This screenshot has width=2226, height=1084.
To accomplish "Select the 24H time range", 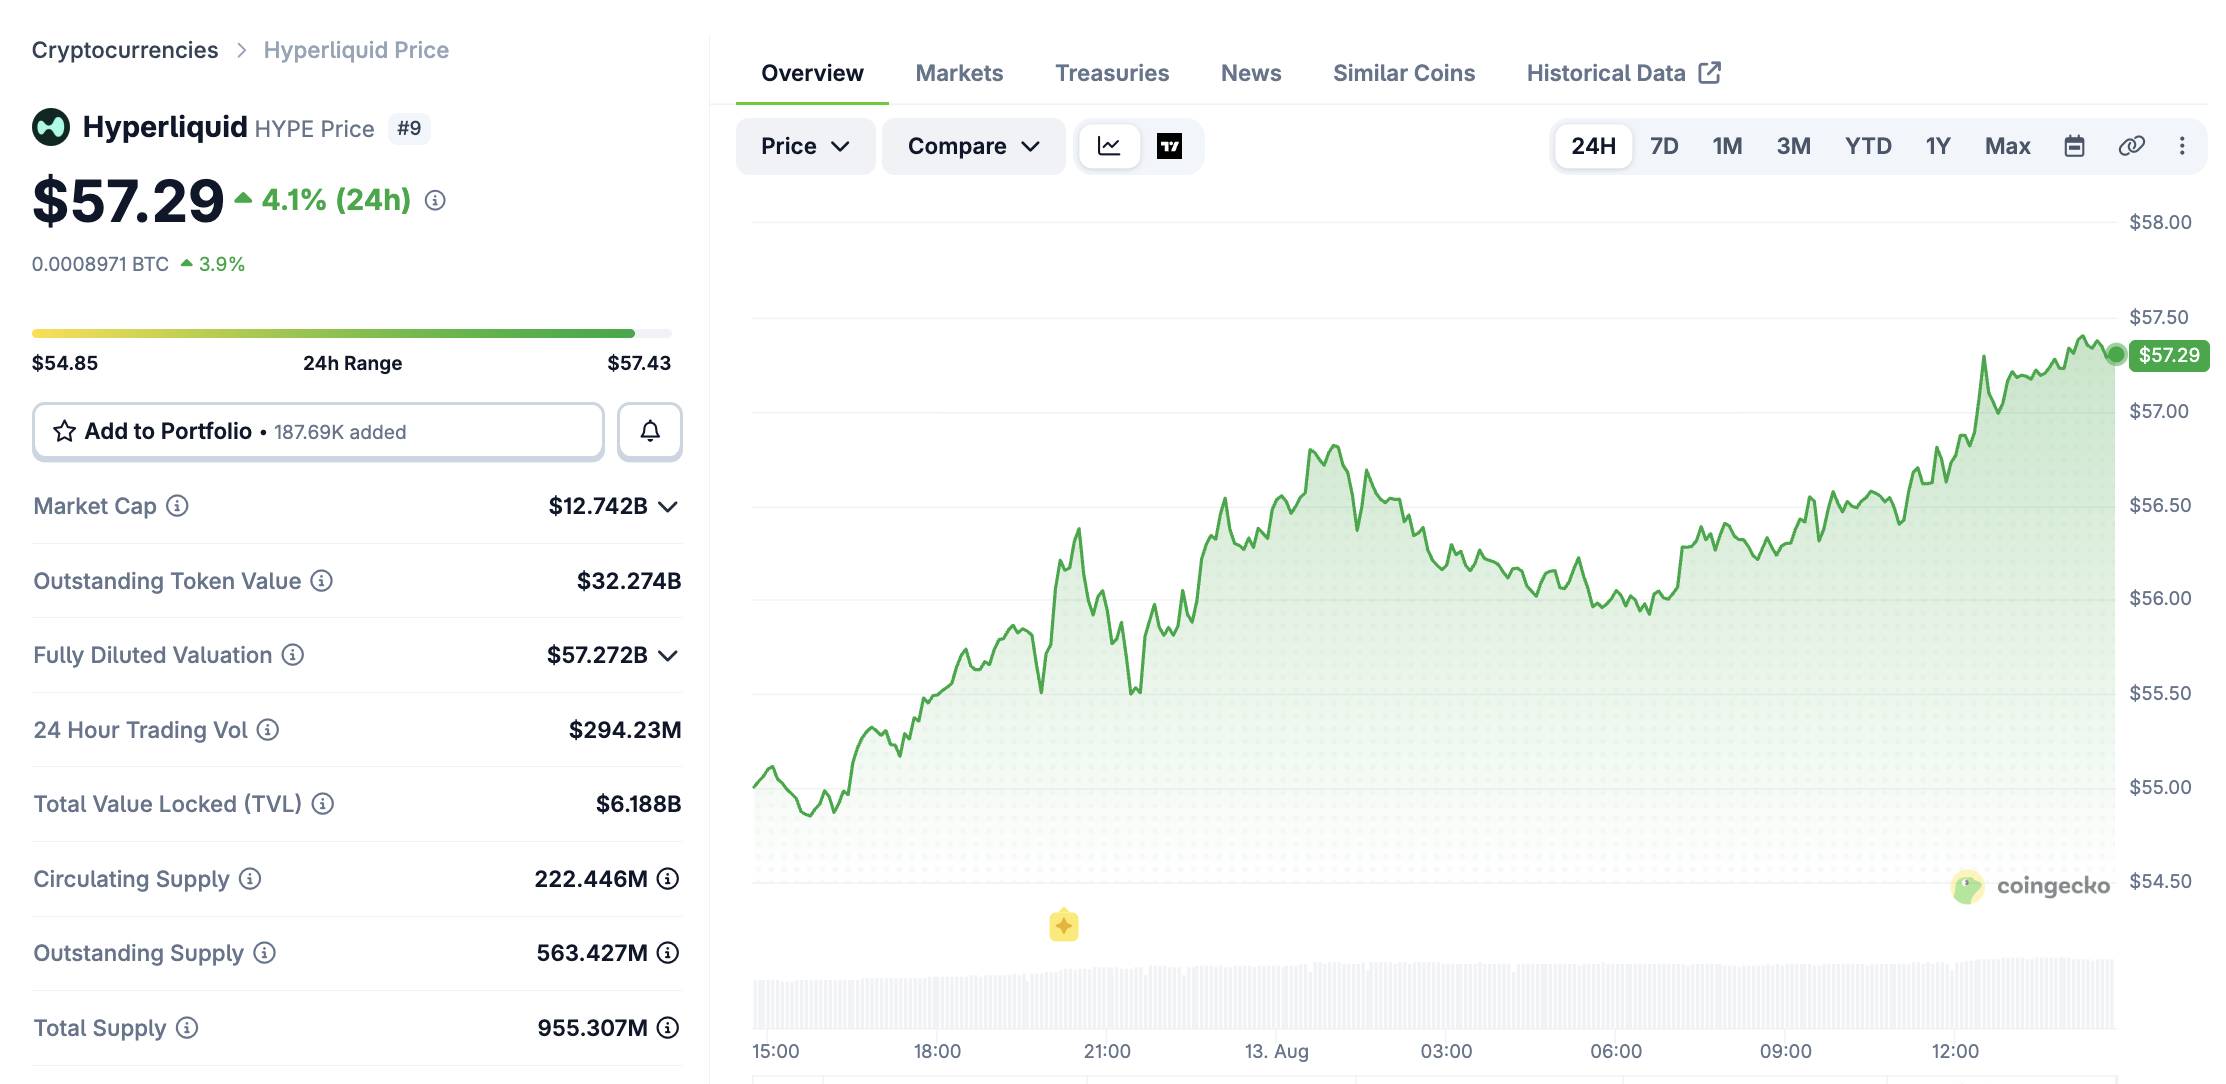I will (1593, 146).
